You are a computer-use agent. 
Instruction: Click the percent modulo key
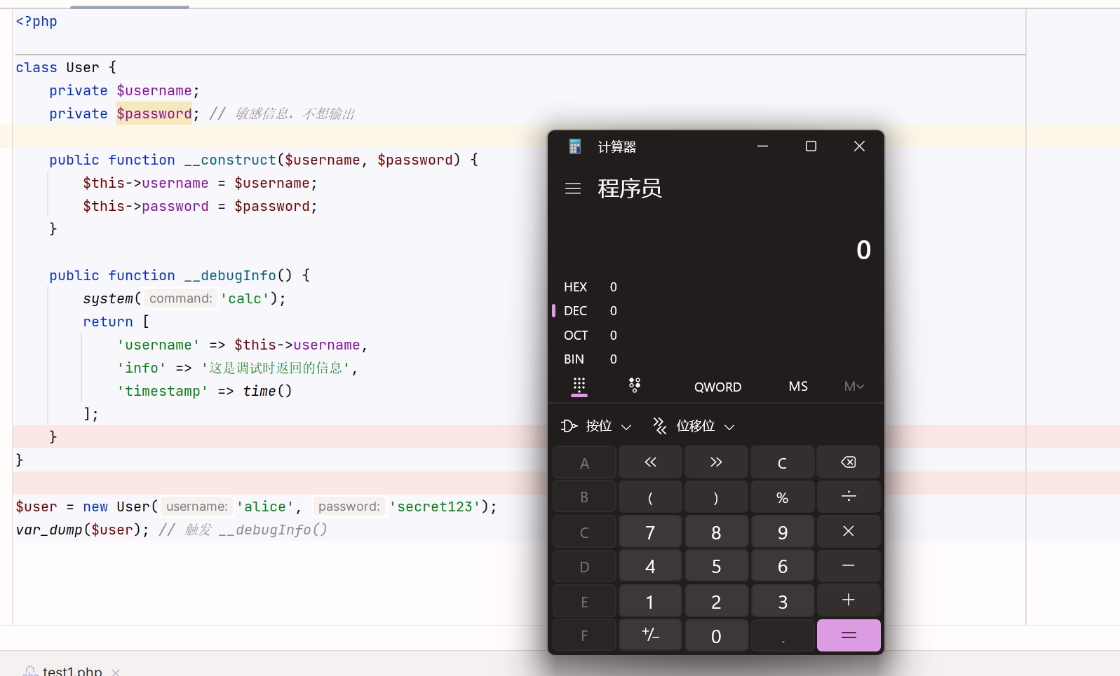782,497
